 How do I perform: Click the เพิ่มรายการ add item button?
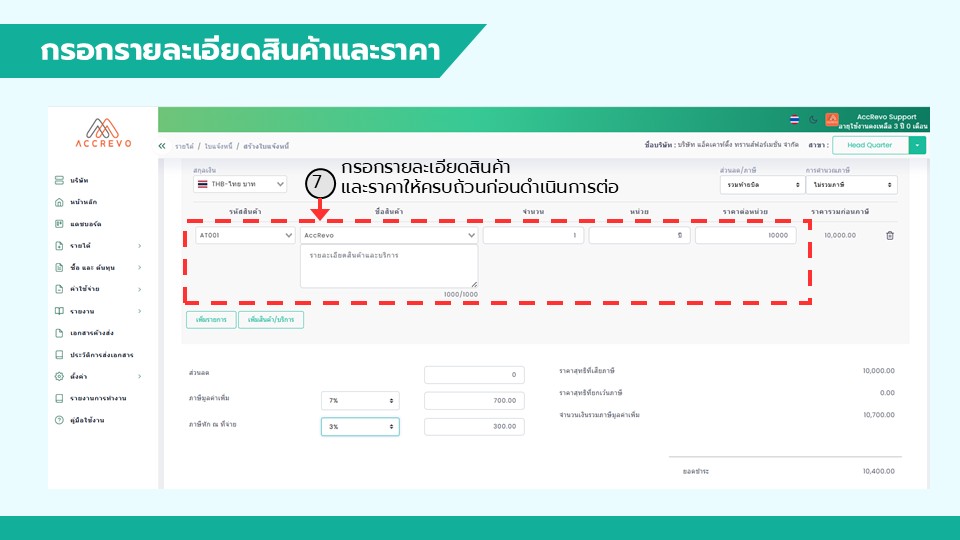click(x=210, y=320)
